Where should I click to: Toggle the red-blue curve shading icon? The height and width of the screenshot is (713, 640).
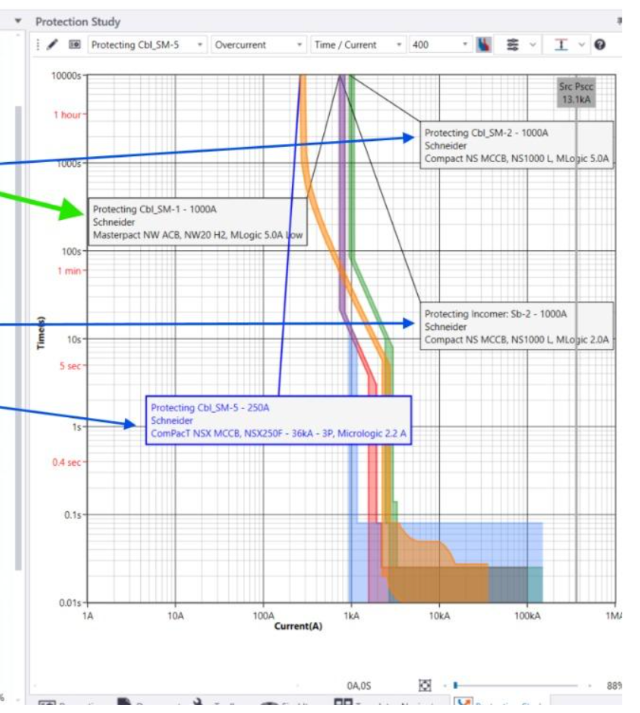484,45
